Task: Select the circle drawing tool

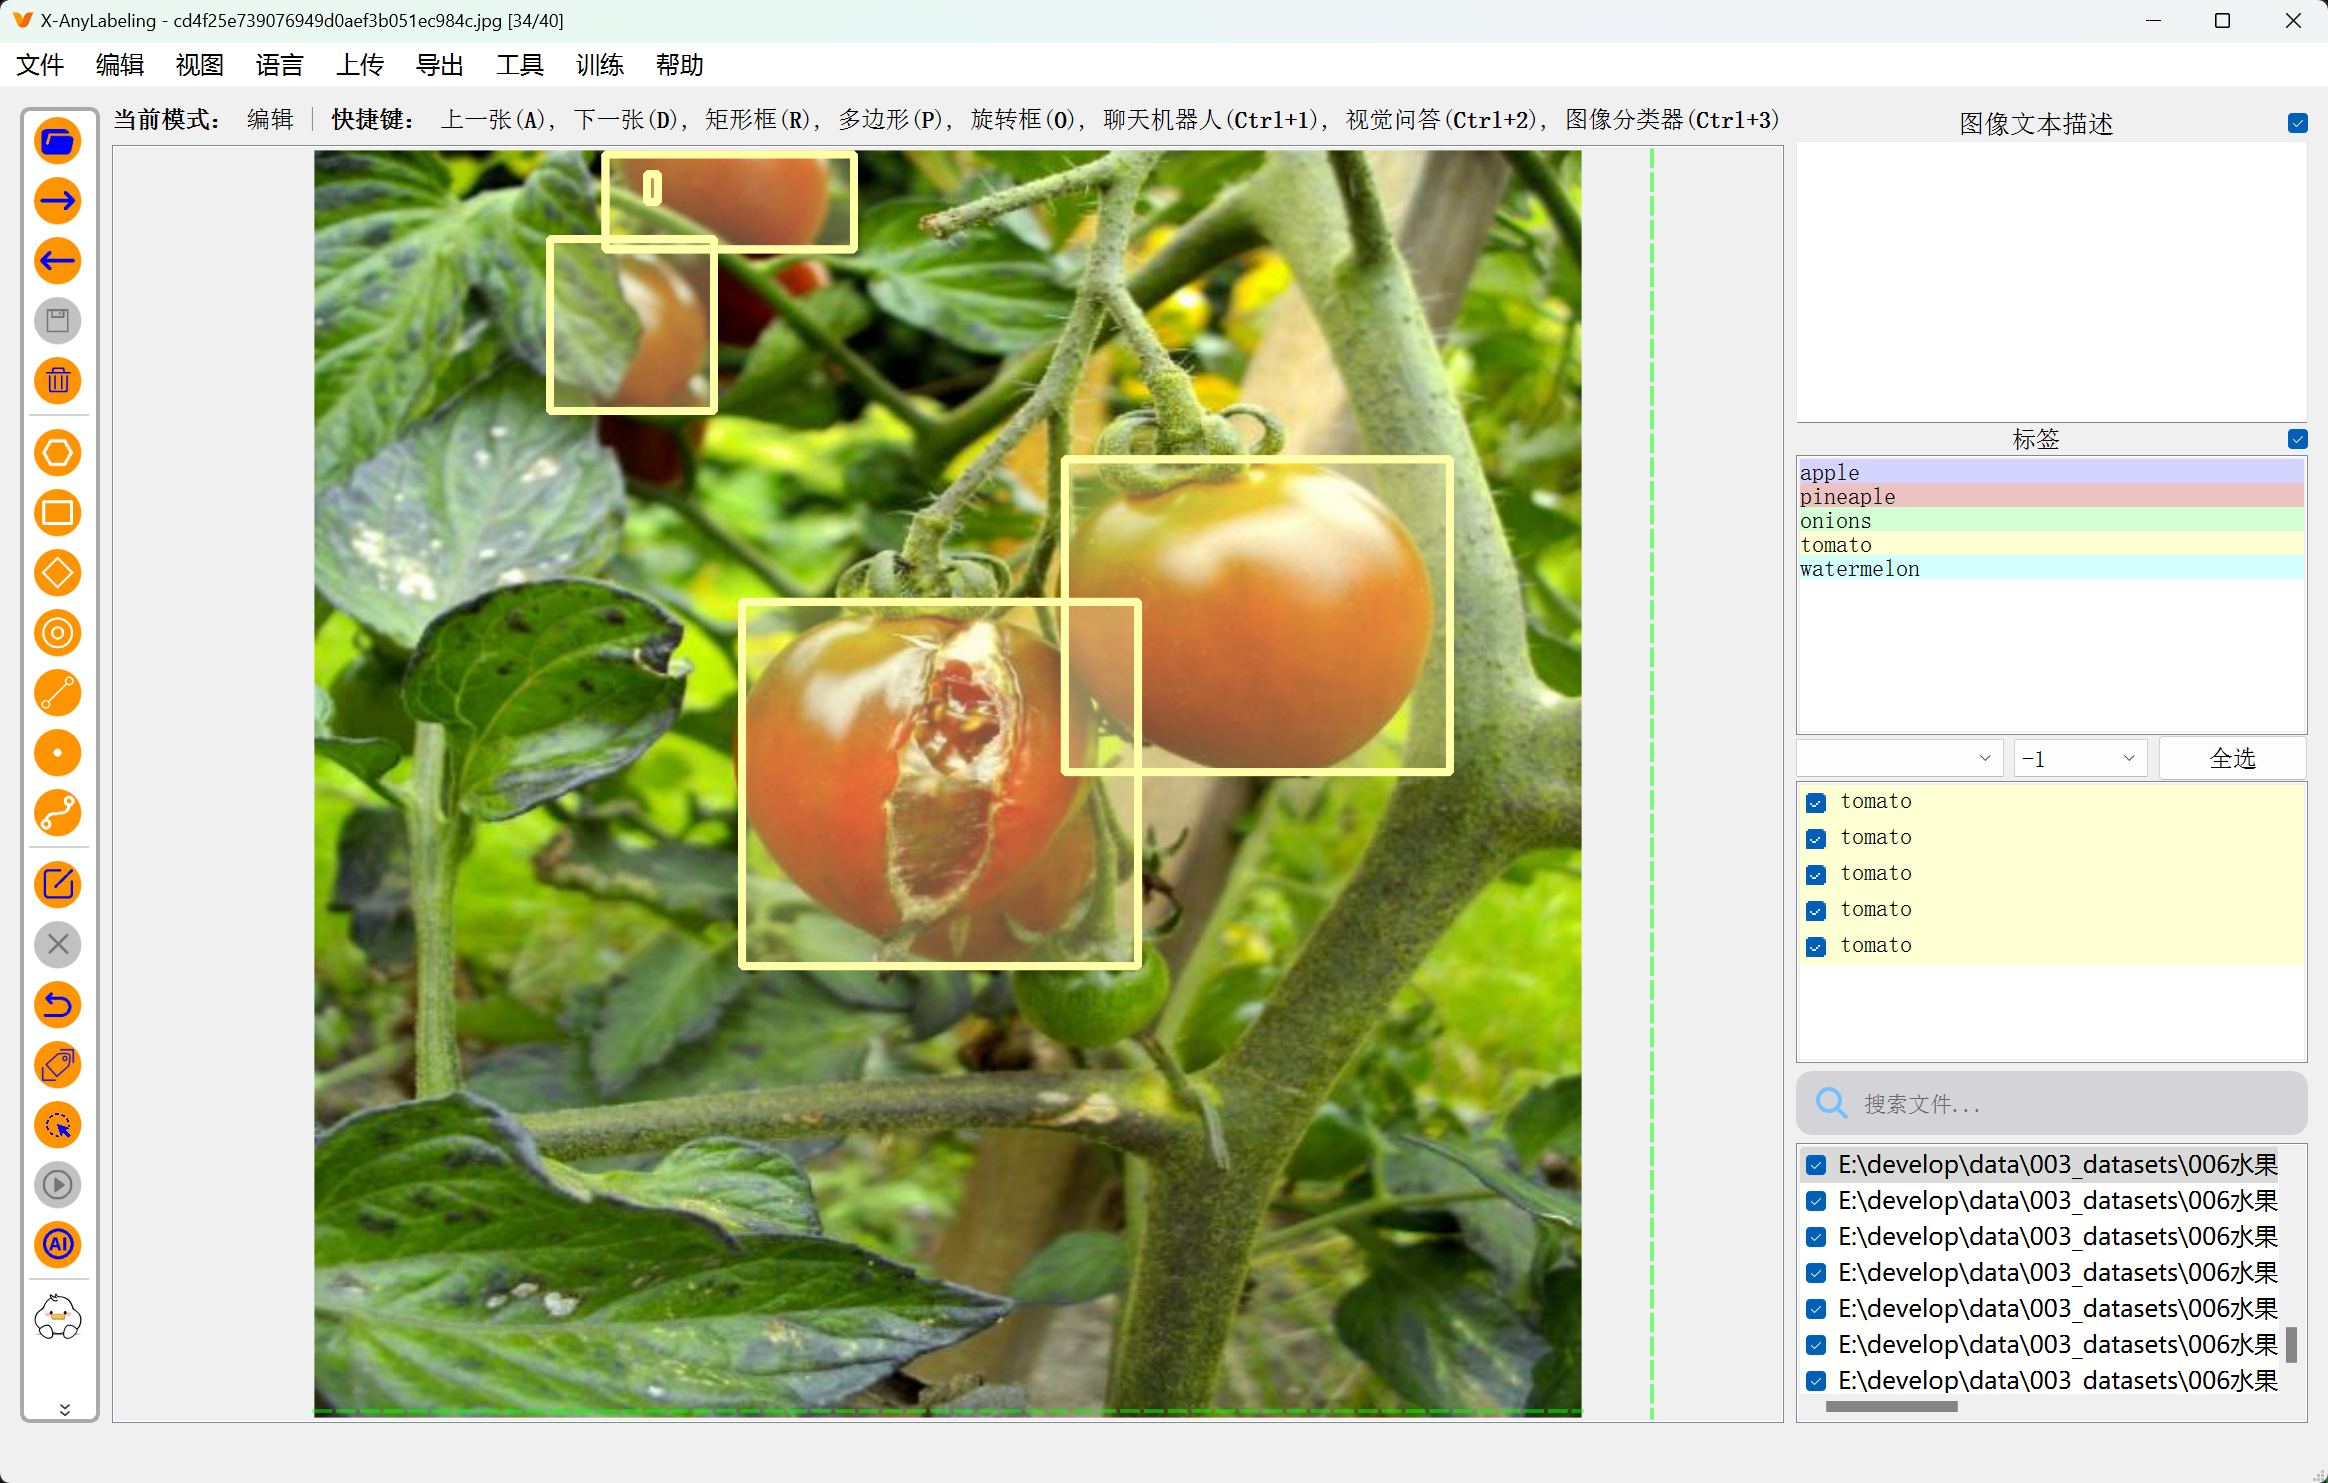Action: 58,633
